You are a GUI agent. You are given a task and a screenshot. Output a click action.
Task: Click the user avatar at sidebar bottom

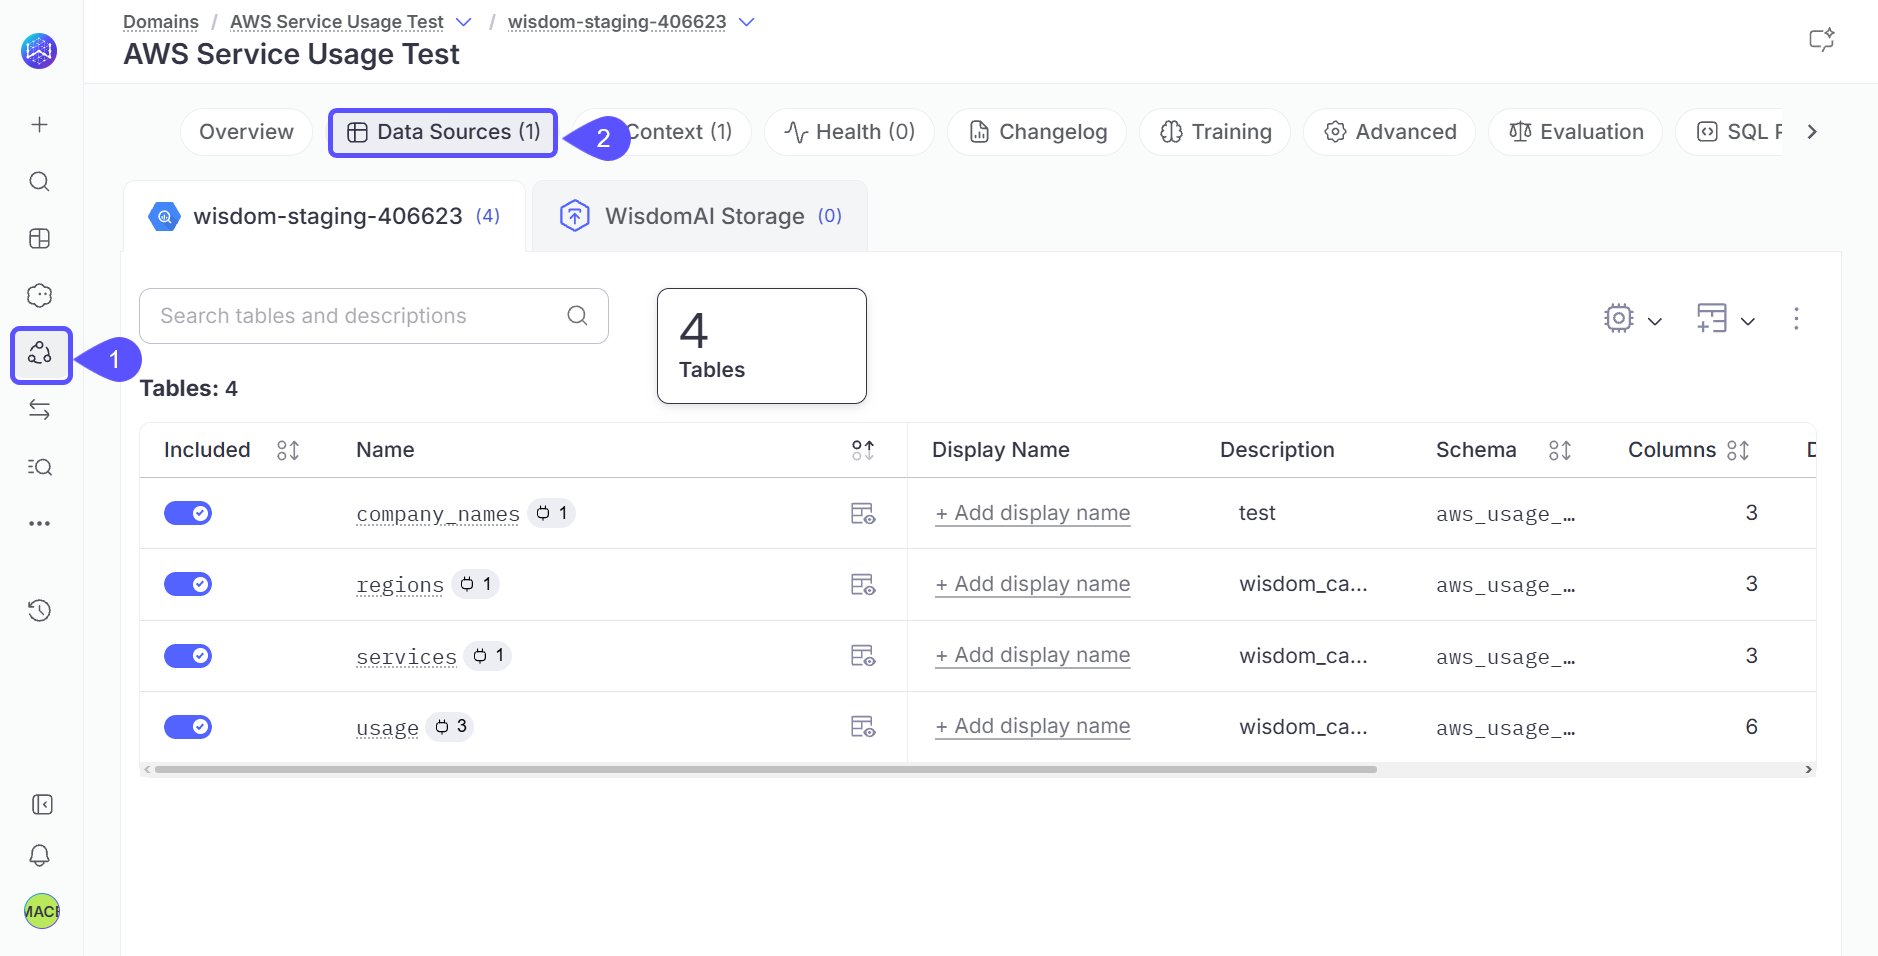coord(41,911)
